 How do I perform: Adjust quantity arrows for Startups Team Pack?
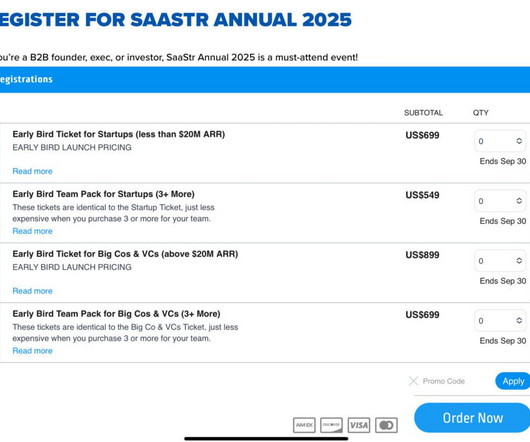(x=519, y=201)
